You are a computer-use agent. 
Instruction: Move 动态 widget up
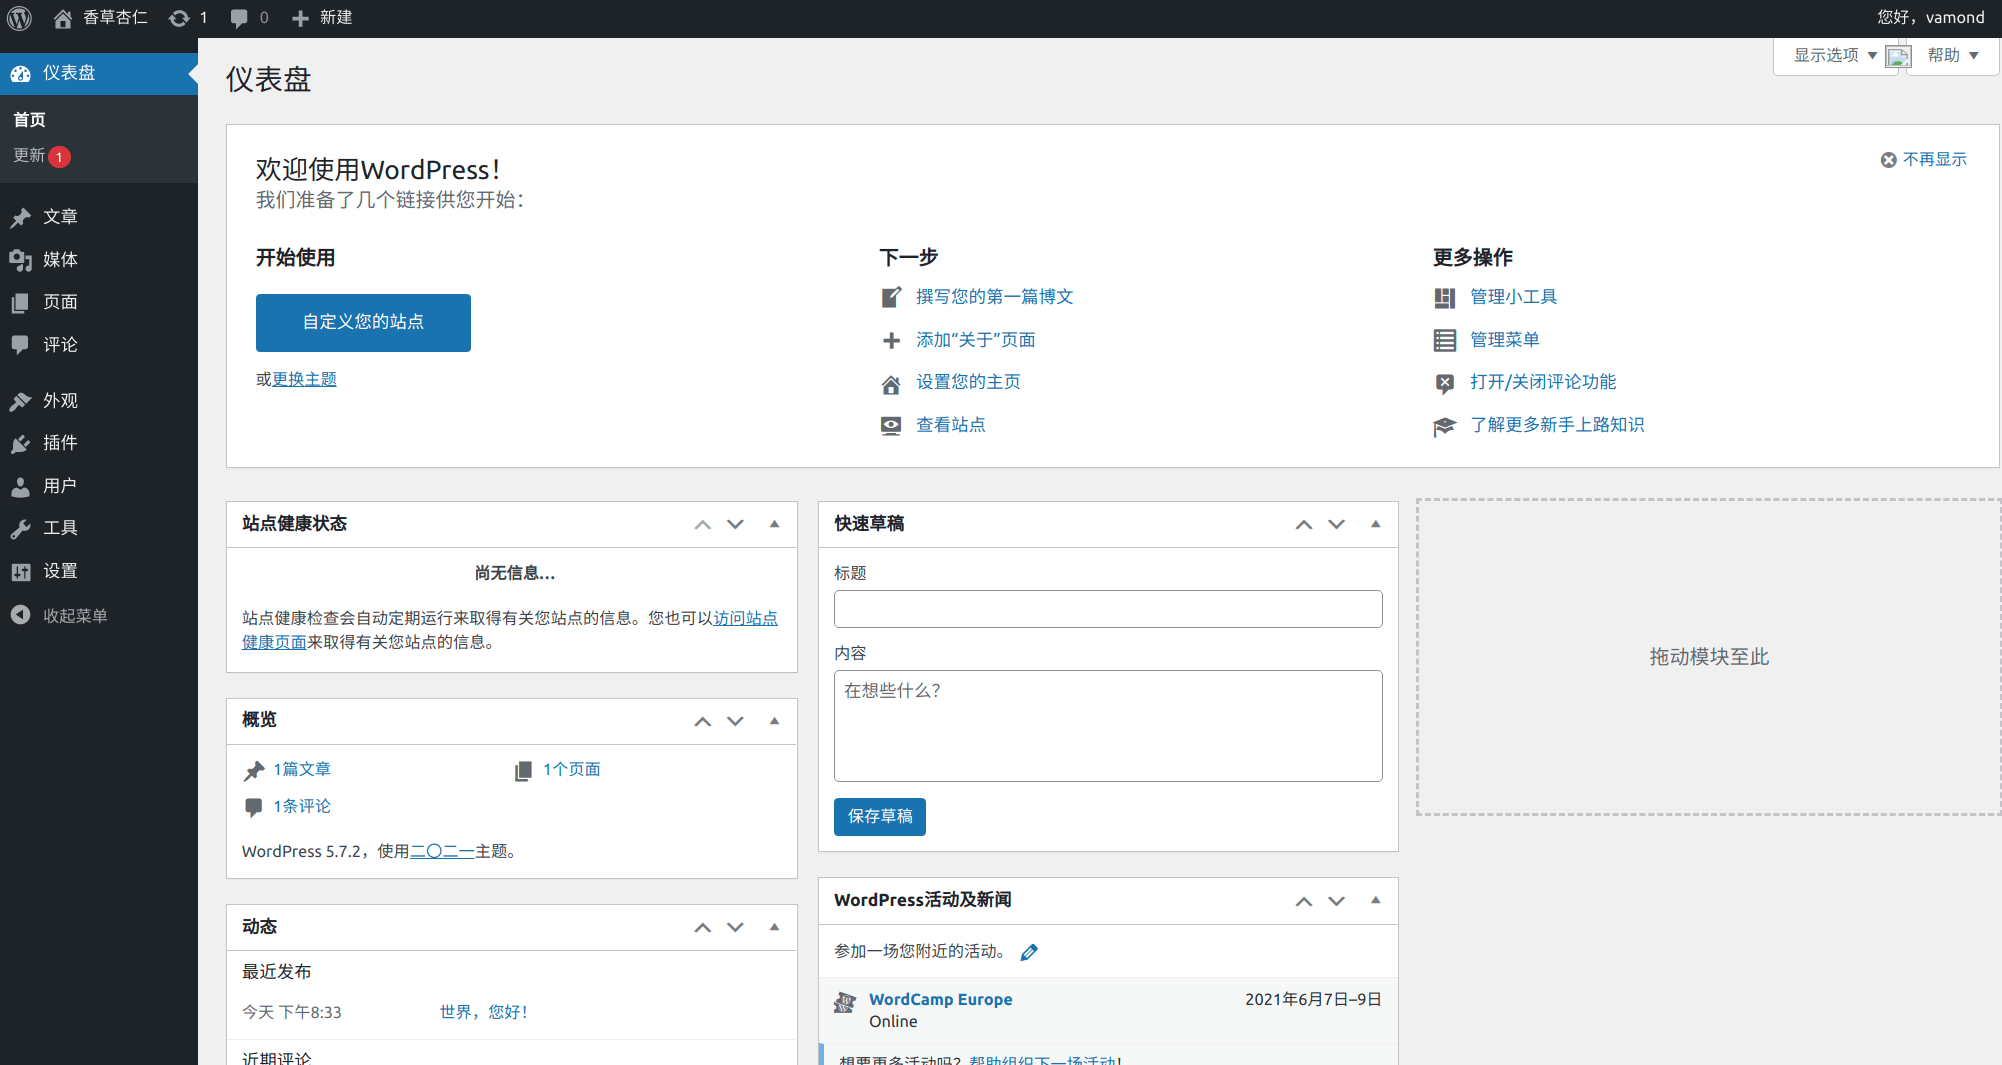click(703, 928)
